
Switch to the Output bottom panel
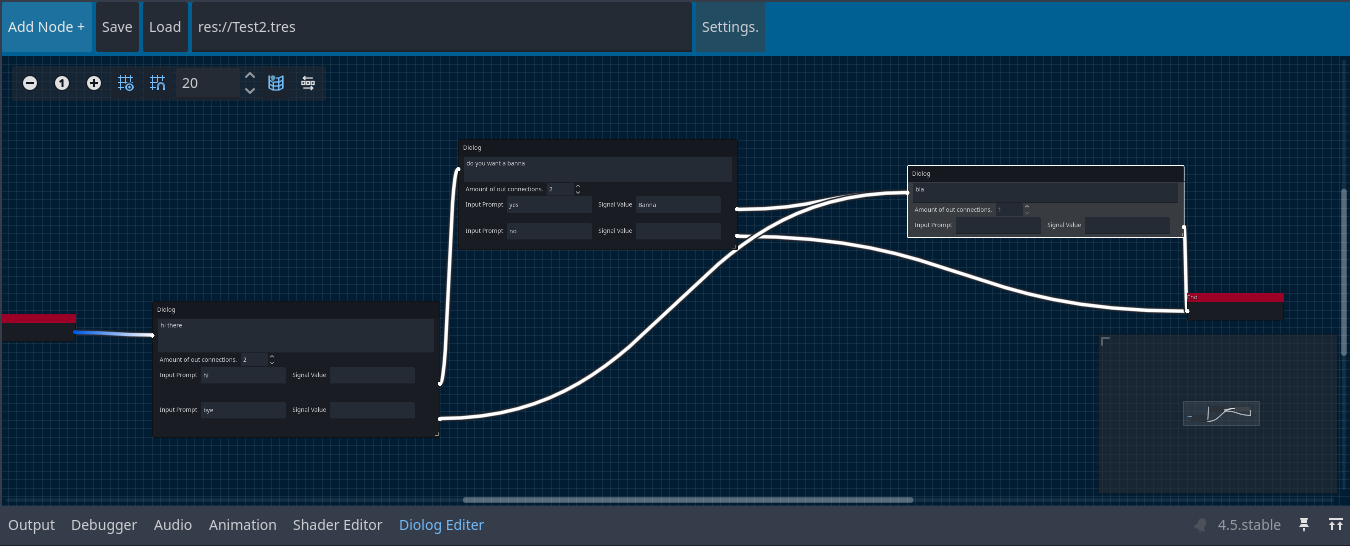tap(32, 525)
